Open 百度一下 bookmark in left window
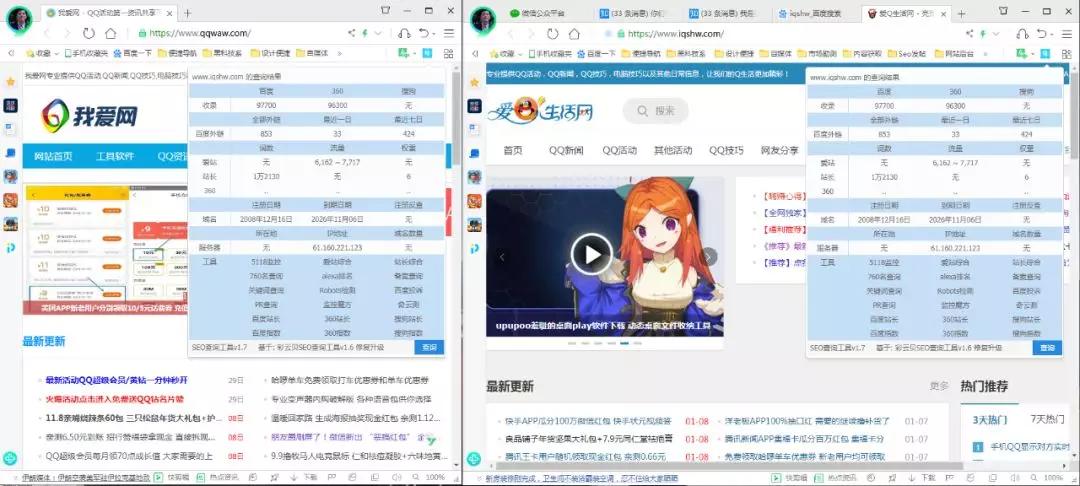1080x486 pixels. (132, 53)
